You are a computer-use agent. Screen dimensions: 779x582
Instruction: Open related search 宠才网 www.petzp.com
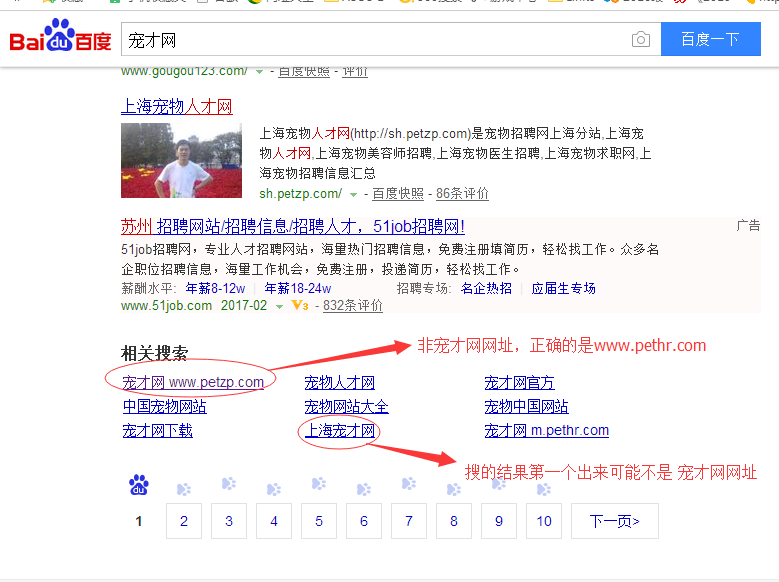193,382
